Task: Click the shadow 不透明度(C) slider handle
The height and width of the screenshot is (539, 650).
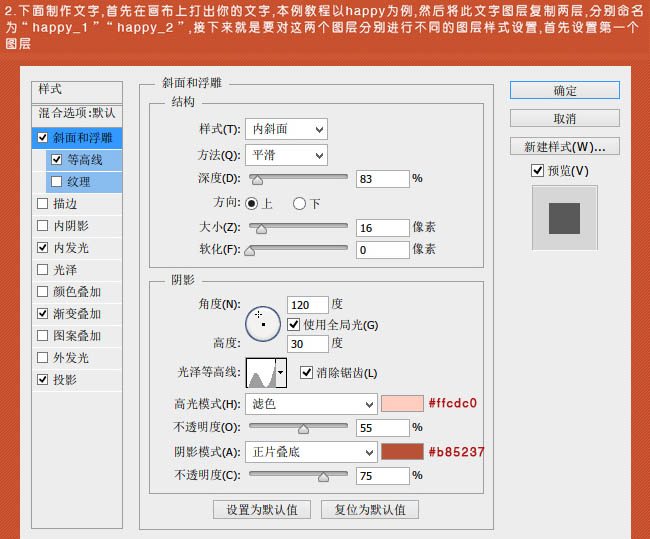Action: tap(323, 477)
